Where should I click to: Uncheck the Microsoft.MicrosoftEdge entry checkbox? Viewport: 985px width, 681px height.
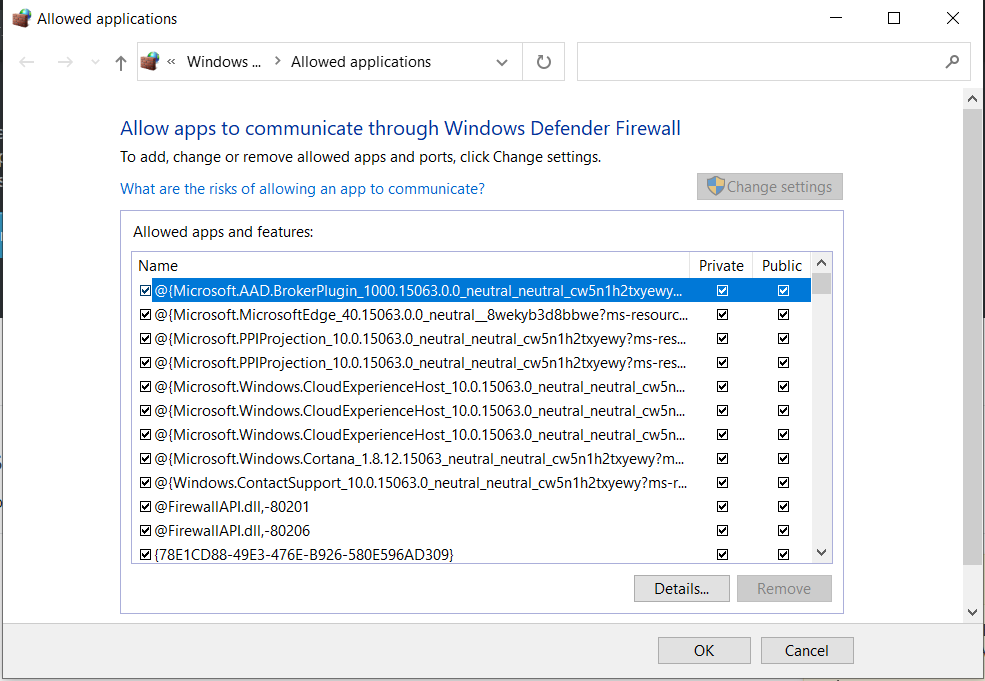145,314
